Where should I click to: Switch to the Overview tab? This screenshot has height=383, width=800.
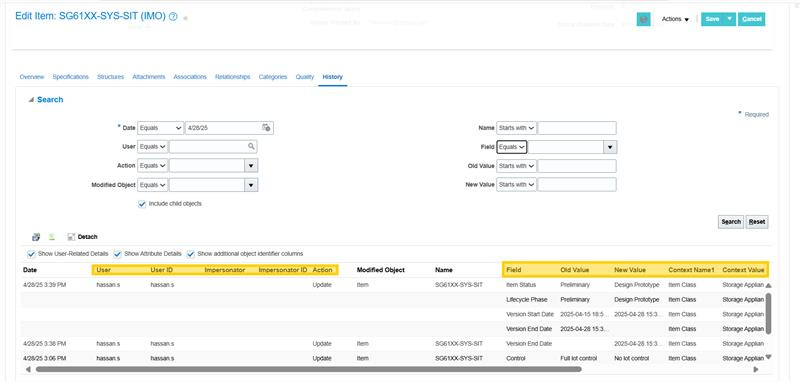32,77
